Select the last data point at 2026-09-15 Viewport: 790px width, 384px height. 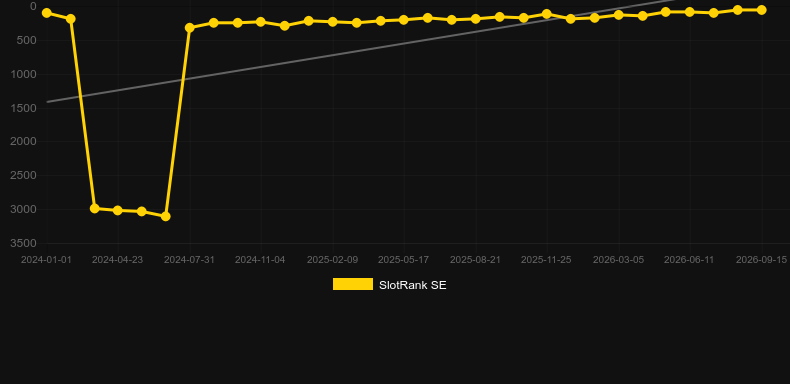tap(761, 10)
